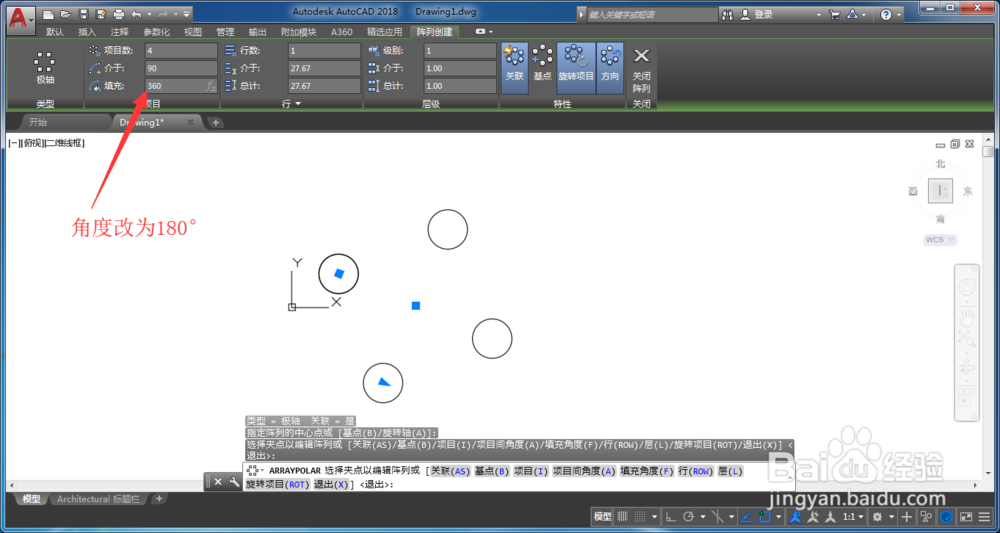Edit the items 介于 angle field showing 90
Image resolution: width=1000 pixels, height=533 pixels.
[181, 68]
